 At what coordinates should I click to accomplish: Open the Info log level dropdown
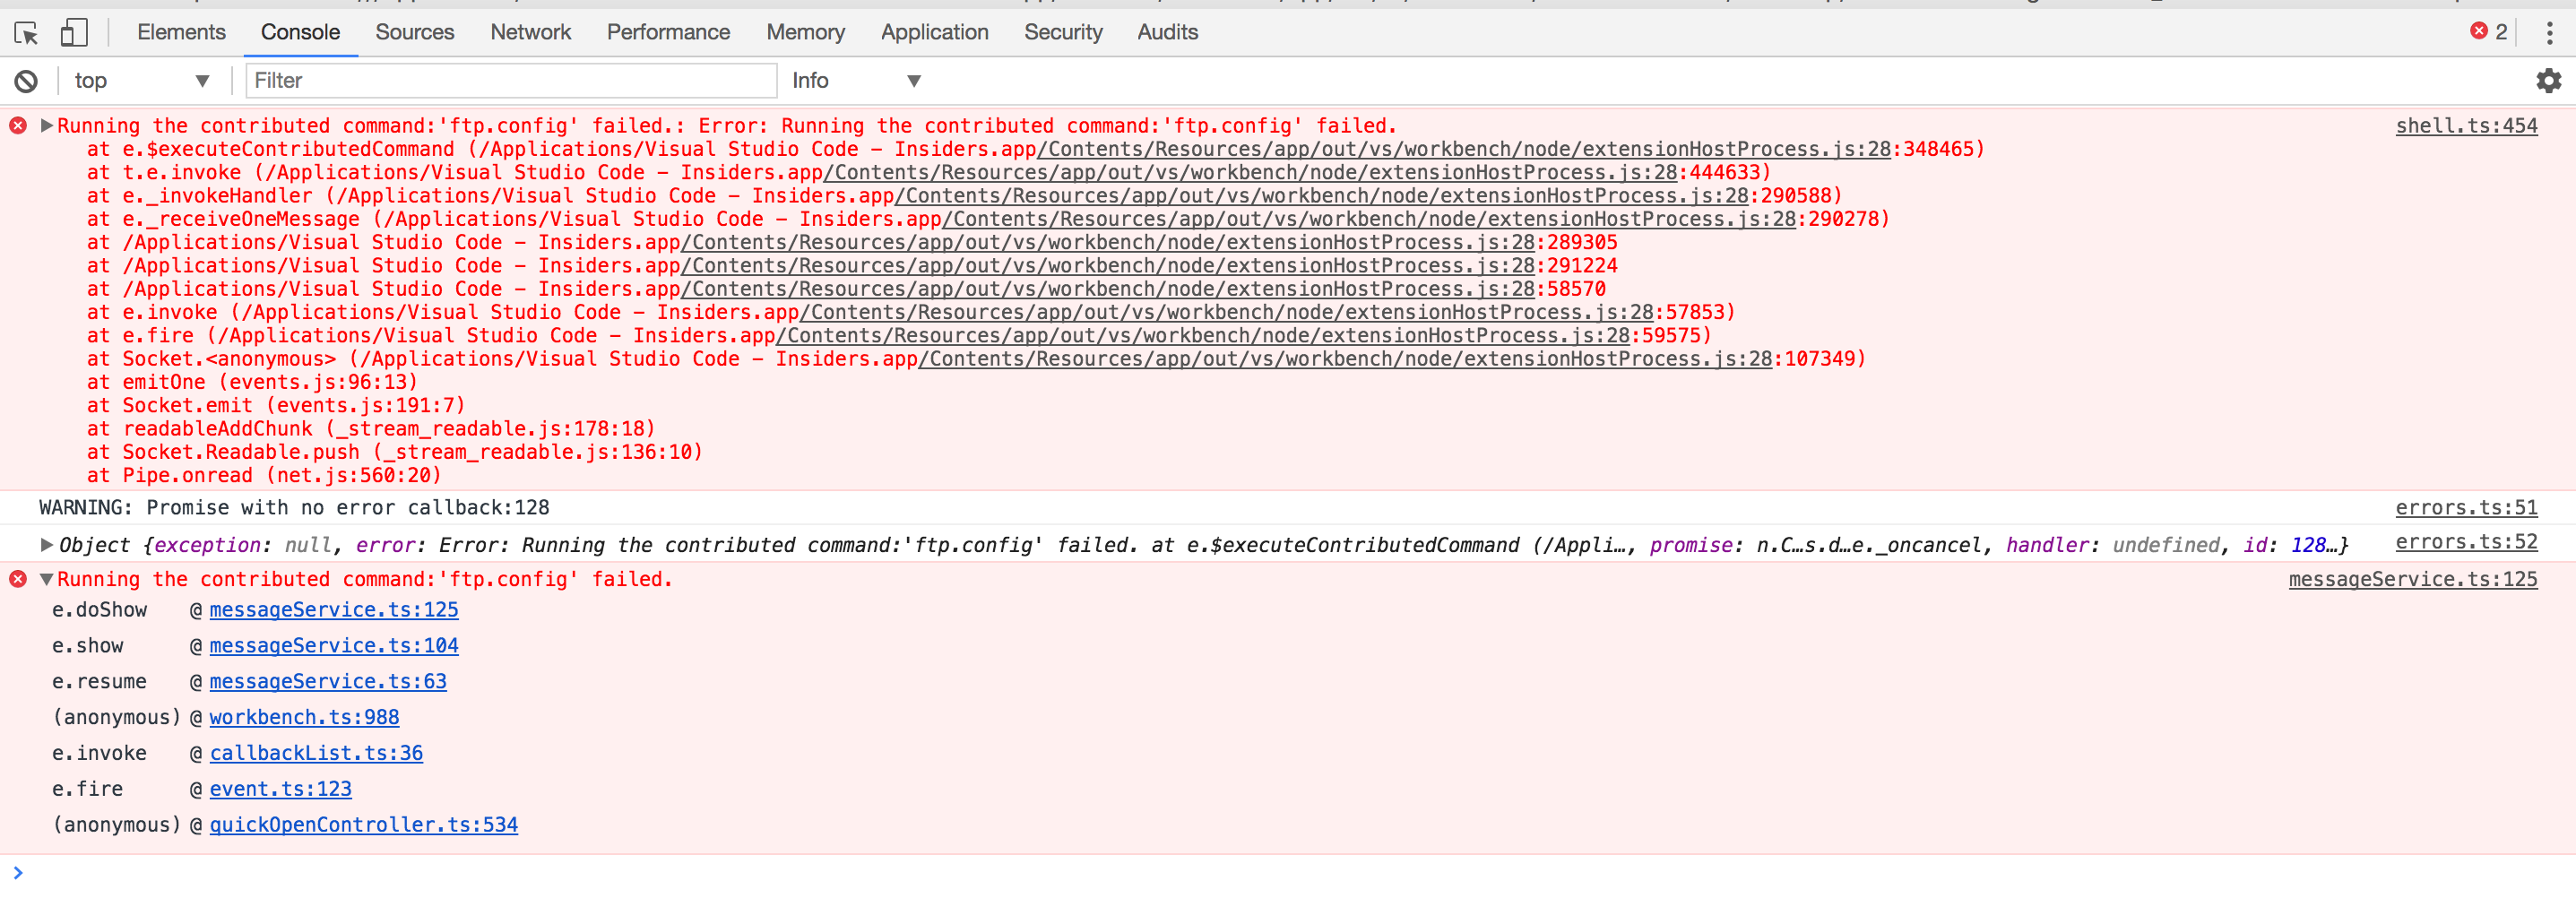(856, 81)
